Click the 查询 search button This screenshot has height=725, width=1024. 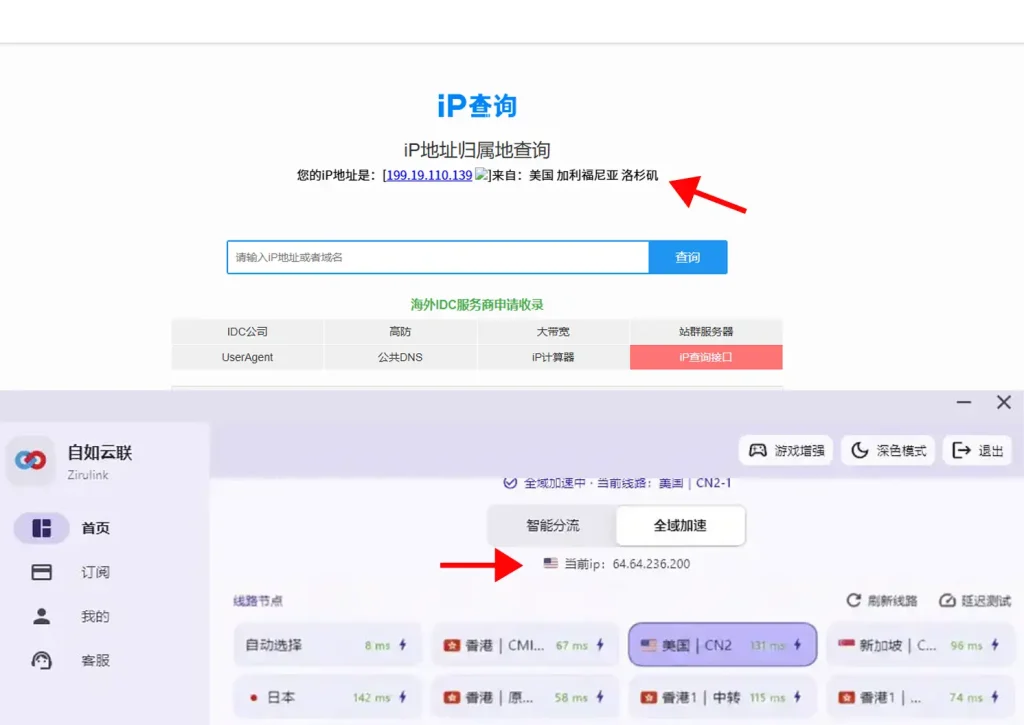(x=688, y=257)
